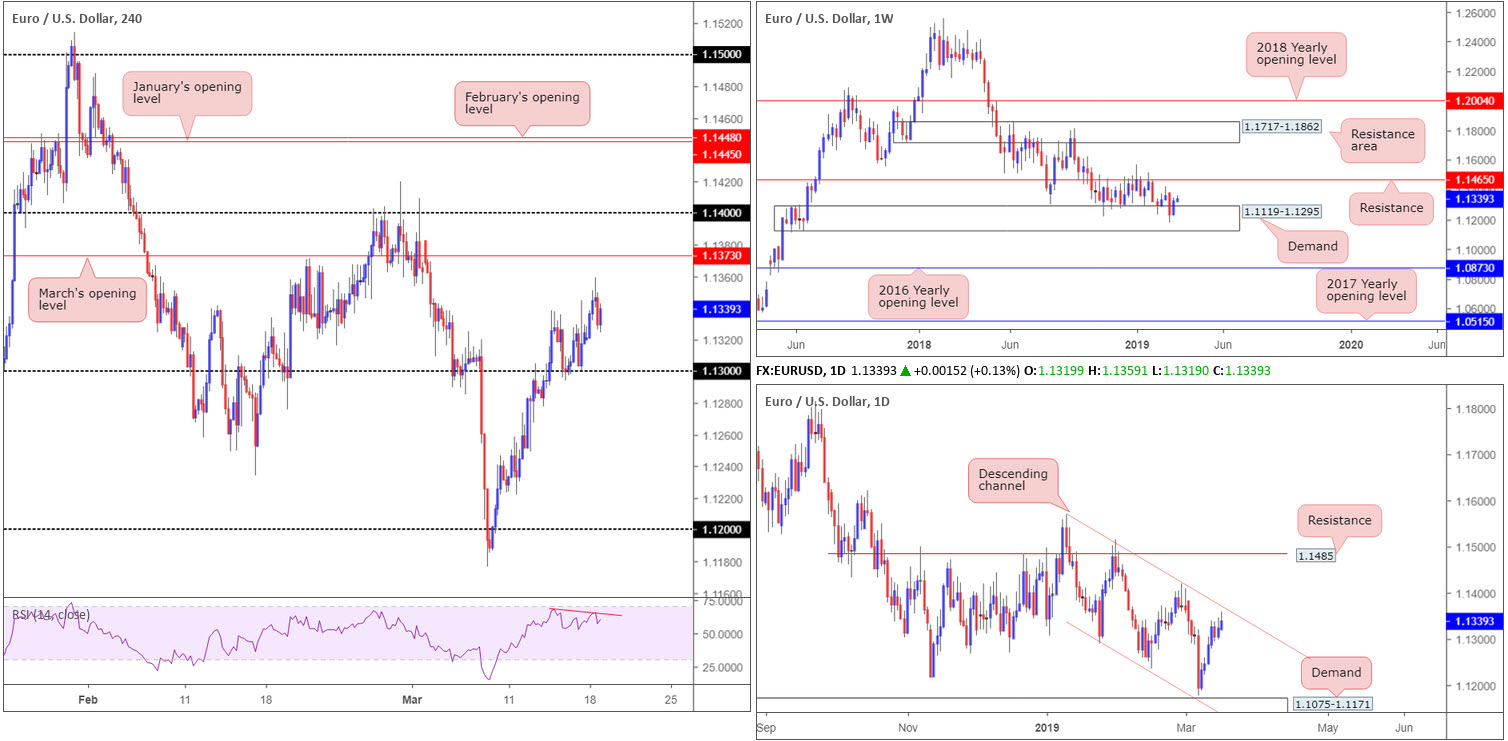Select the weekly chart "Resistance" callout
Image resolution: width=1508 pixels, height=741 pixels.
1389,208
